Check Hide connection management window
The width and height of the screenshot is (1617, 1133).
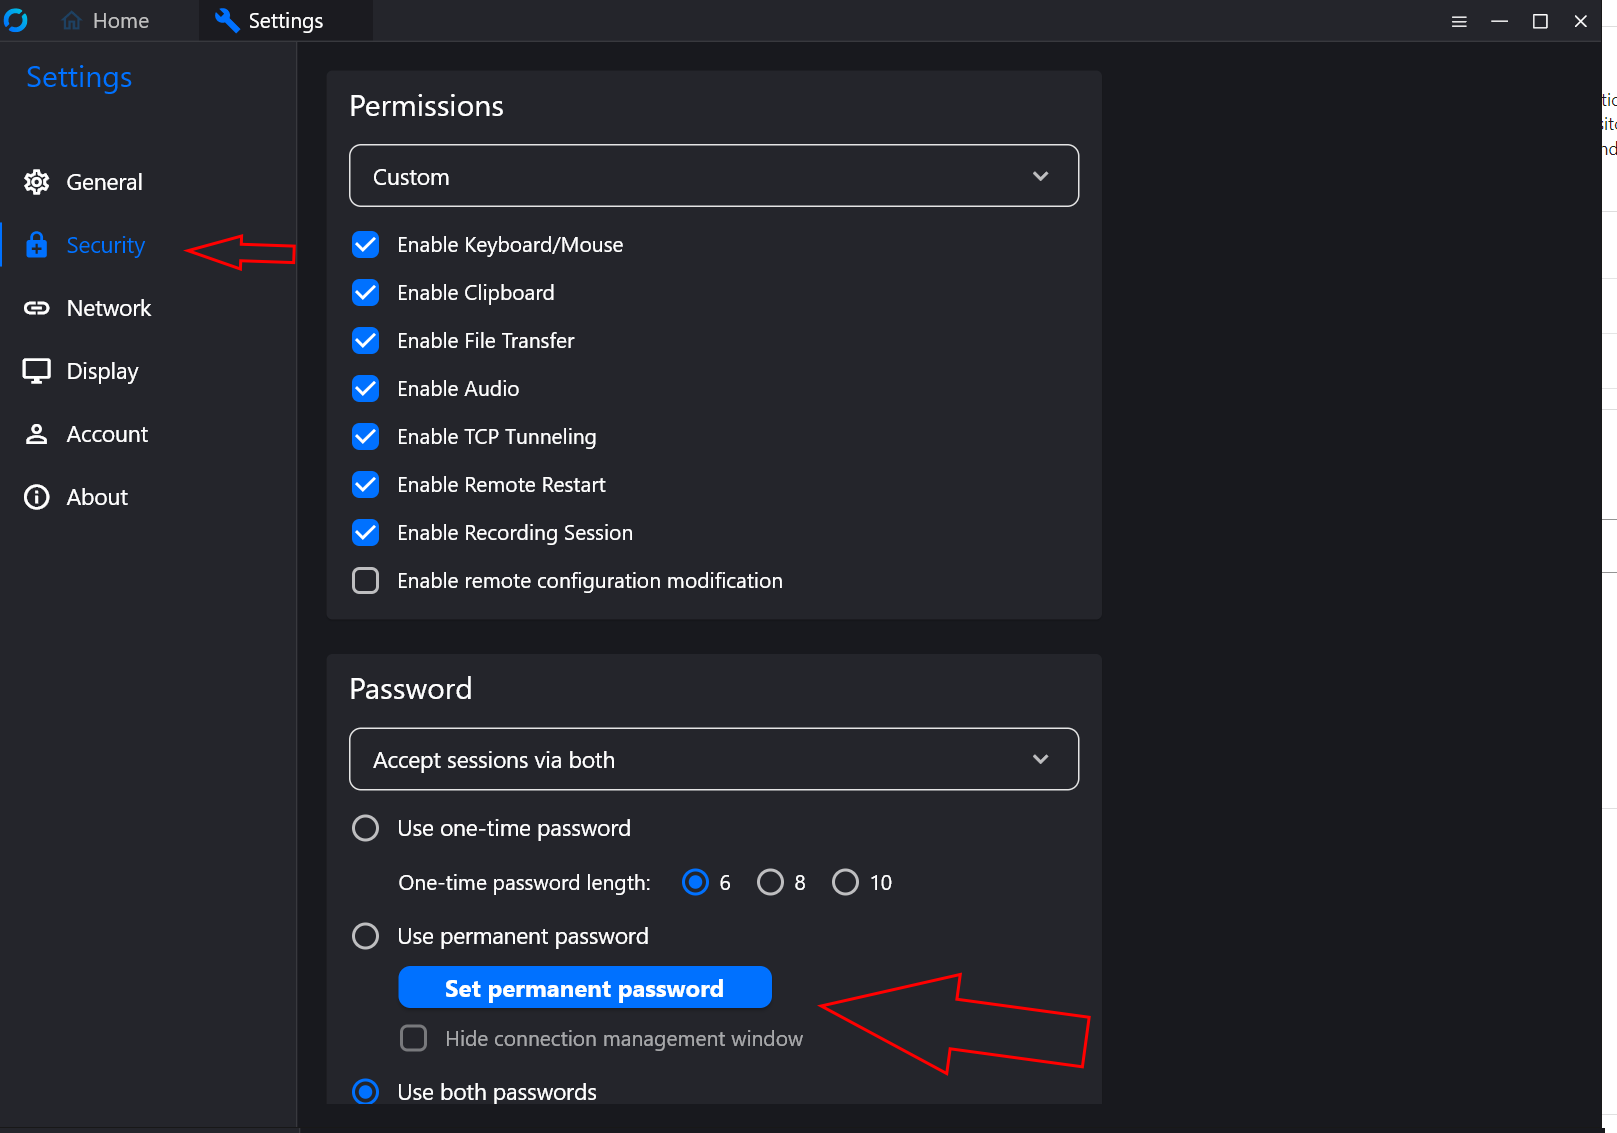pyautogui.click(x=413, y=1038)
